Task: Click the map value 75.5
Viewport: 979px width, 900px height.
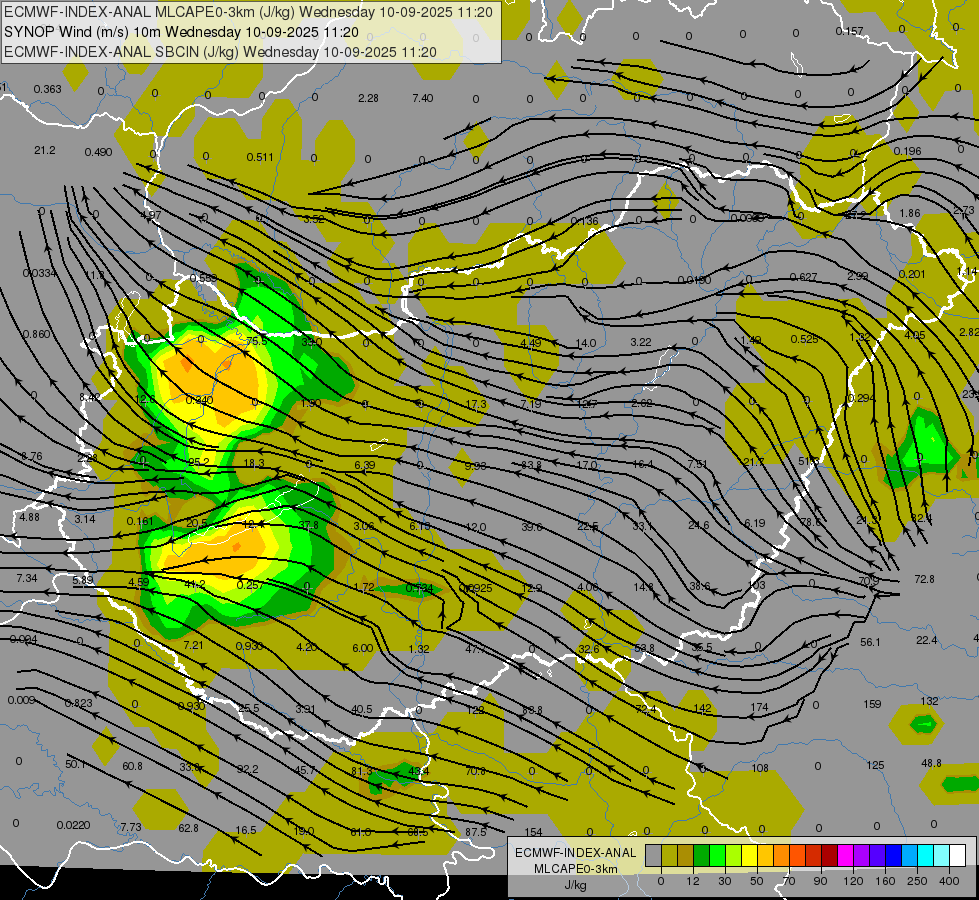Action: 257,341
